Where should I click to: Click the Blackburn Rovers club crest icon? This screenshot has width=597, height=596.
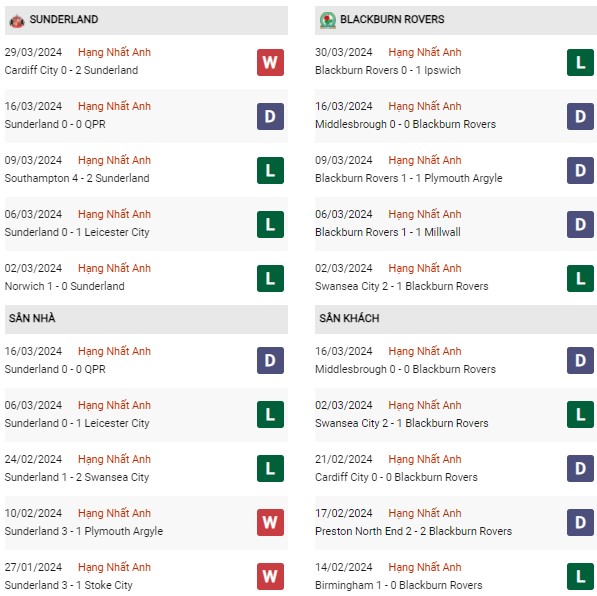327,21
